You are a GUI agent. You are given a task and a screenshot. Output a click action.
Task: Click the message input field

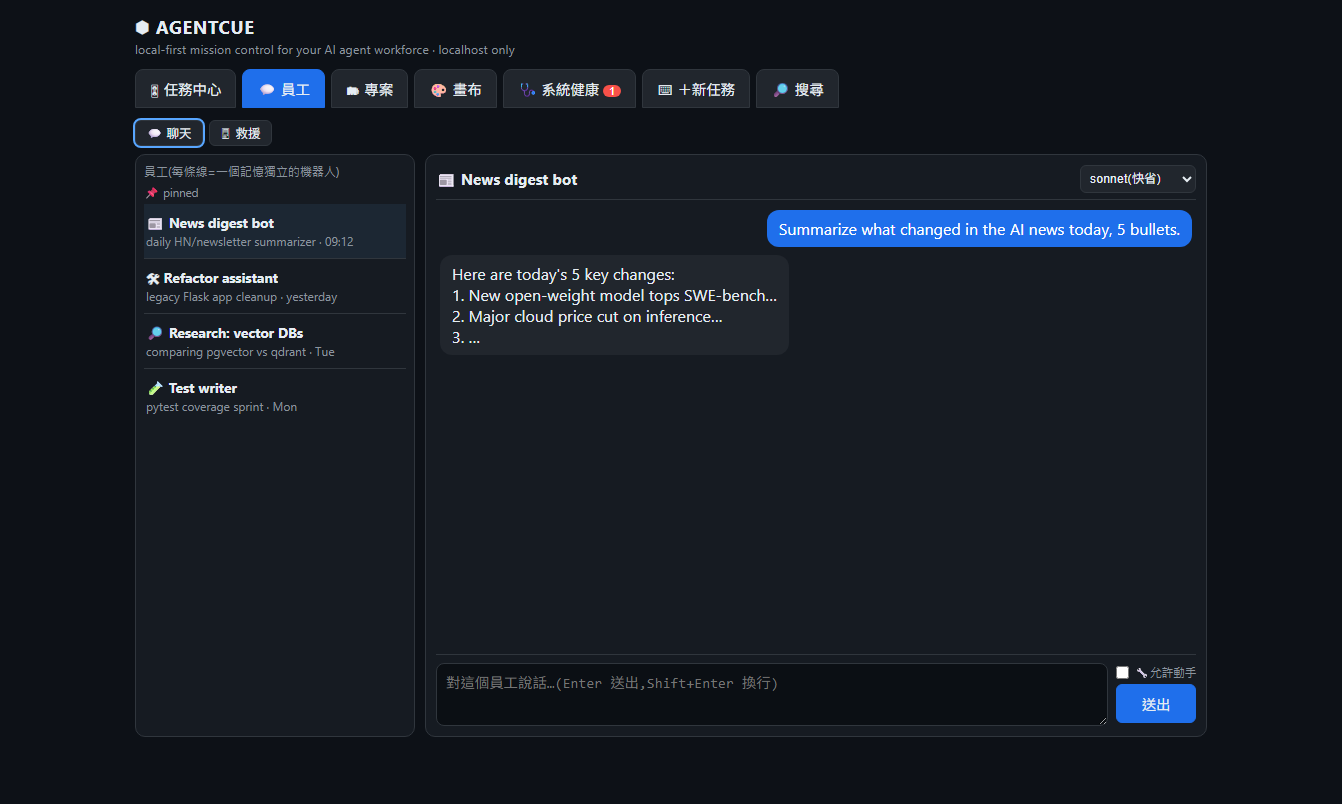point(772,694)
